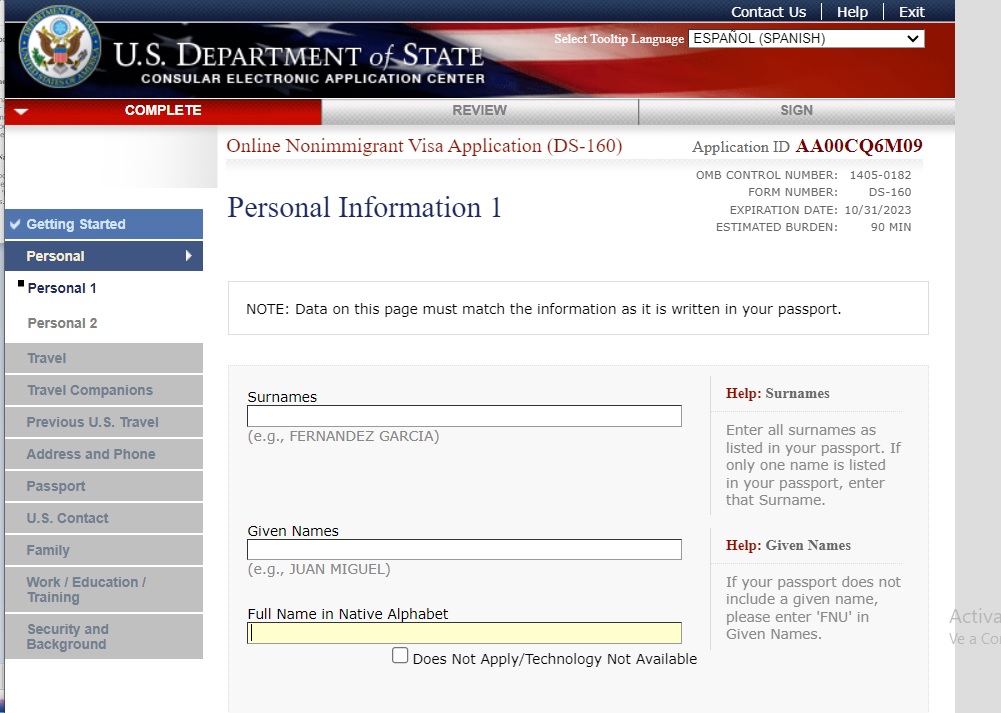Open the Select Tooltip Language dropdown
The width and height of the screenshot is (1001, 713).
tap(805, 39)
